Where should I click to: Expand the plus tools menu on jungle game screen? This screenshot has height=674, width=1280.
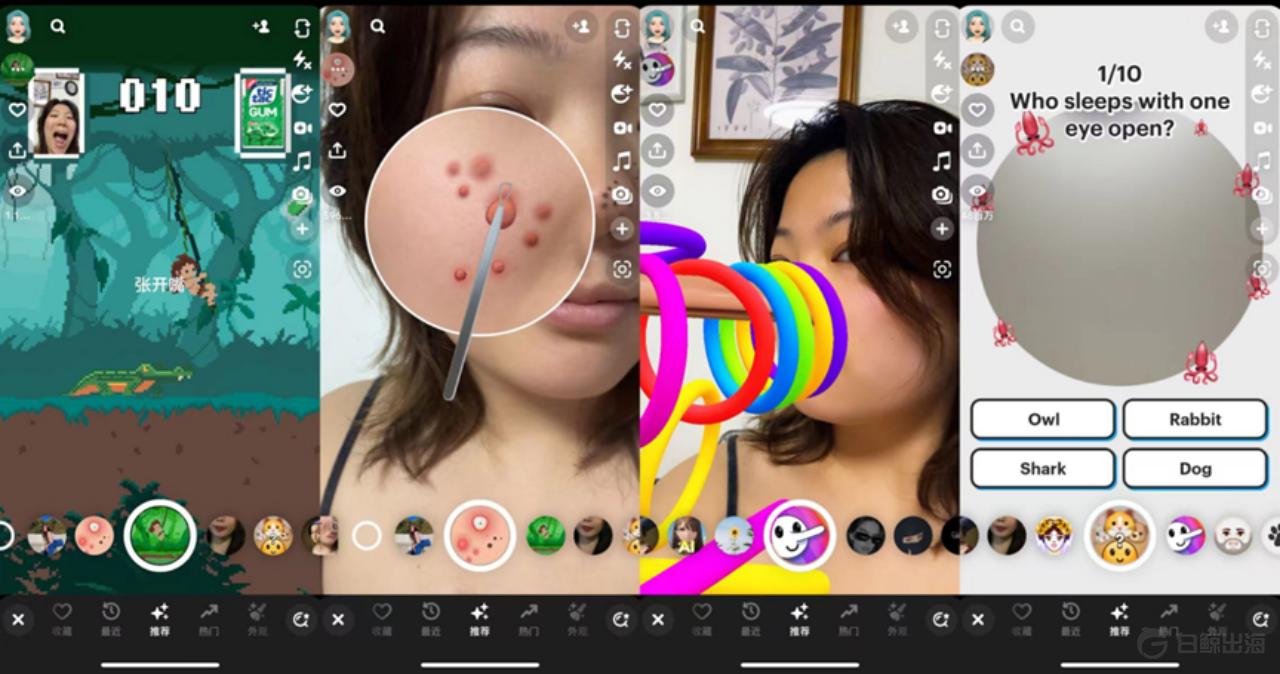(x=302, y=229)
